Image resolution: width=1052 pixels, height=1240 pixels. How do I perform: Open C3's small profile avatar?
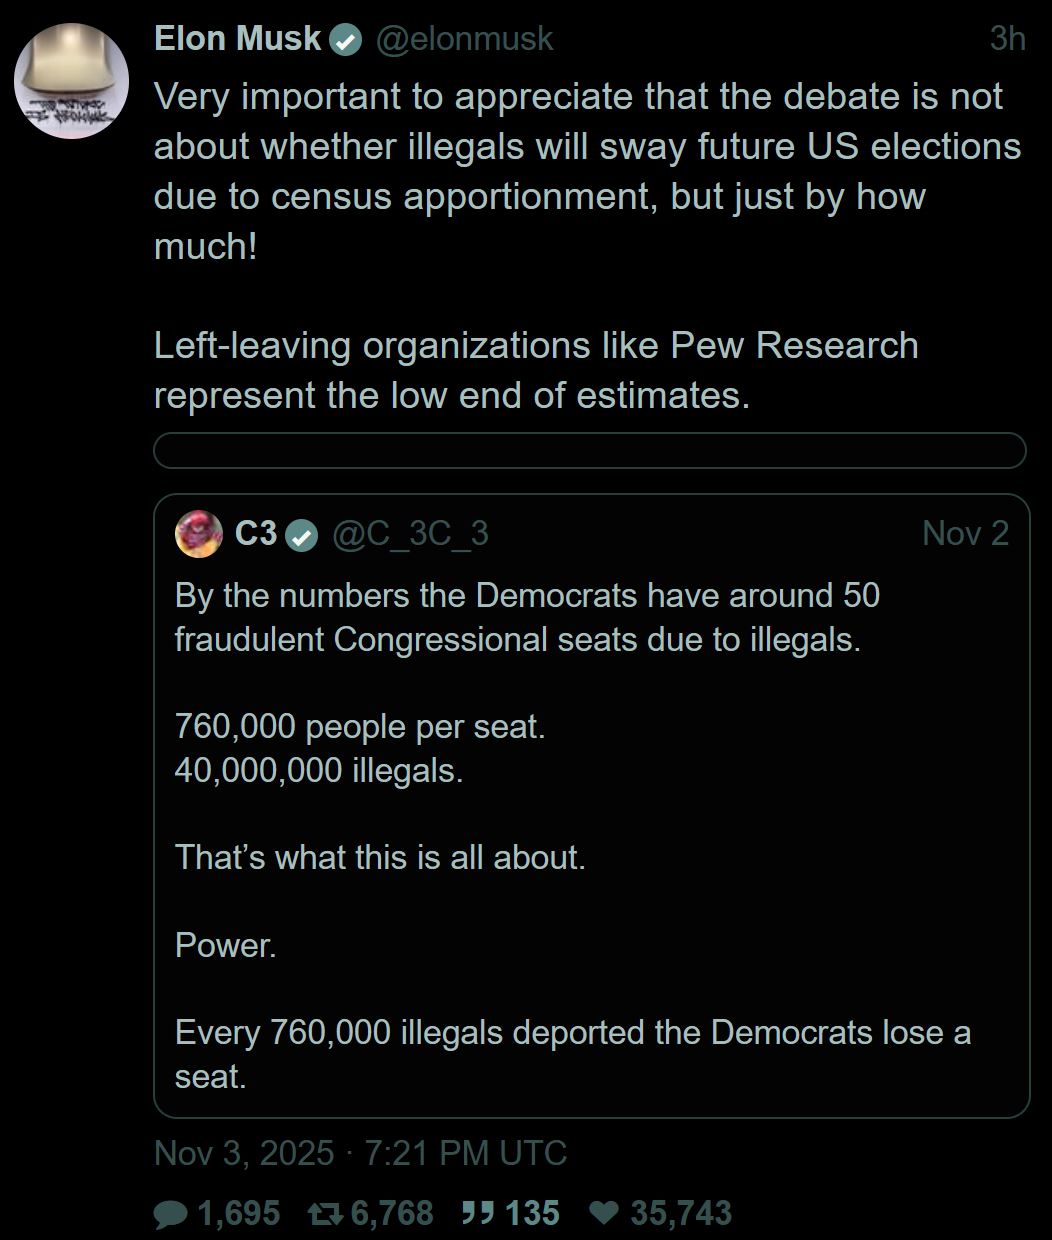199,534
